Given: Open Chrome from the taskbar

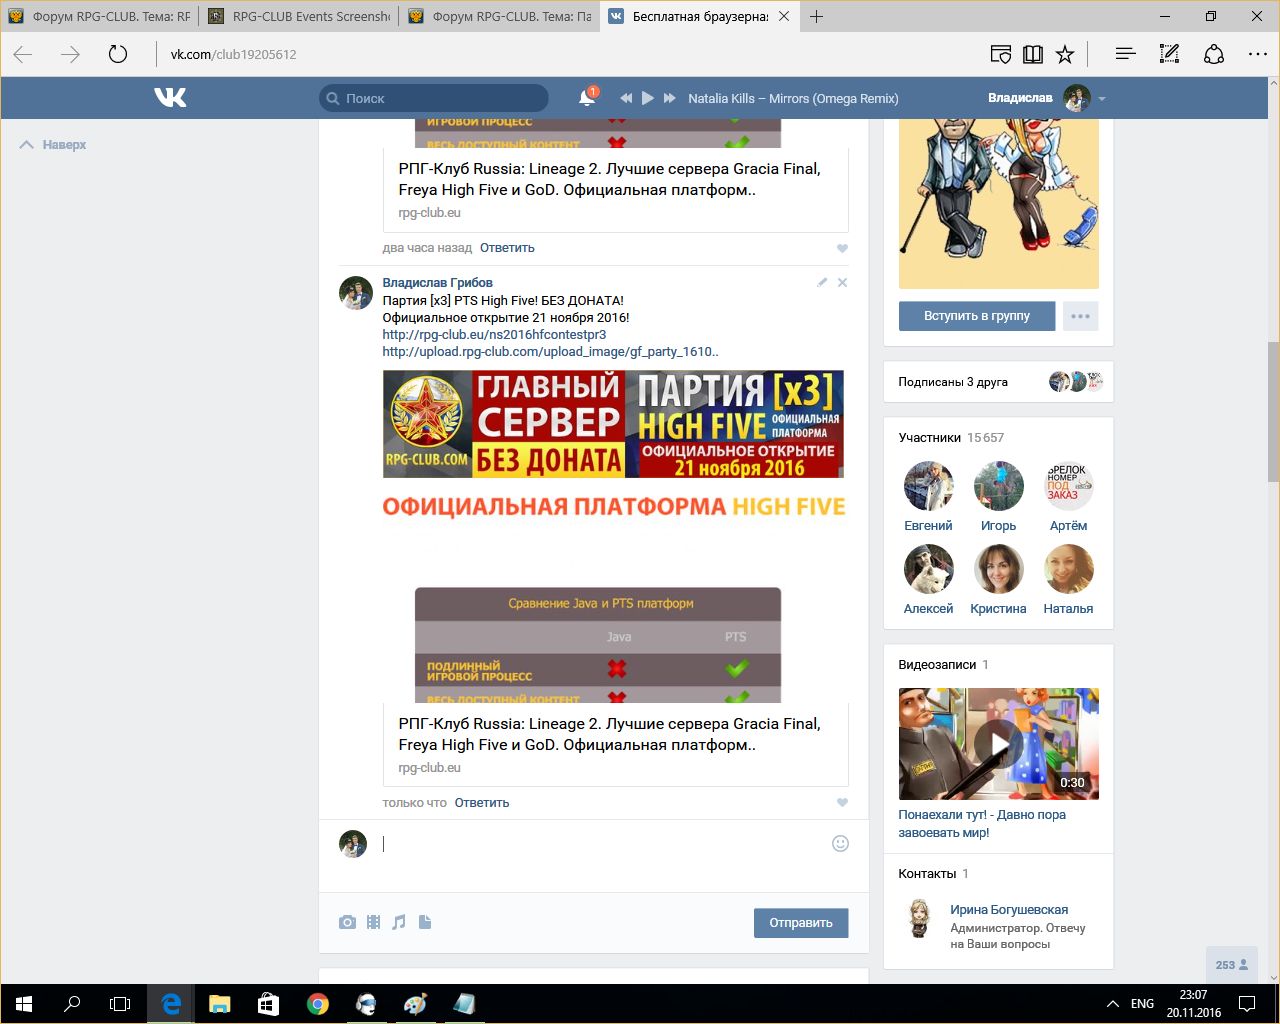Looking at the screenshot, I should coord(317,1004).
